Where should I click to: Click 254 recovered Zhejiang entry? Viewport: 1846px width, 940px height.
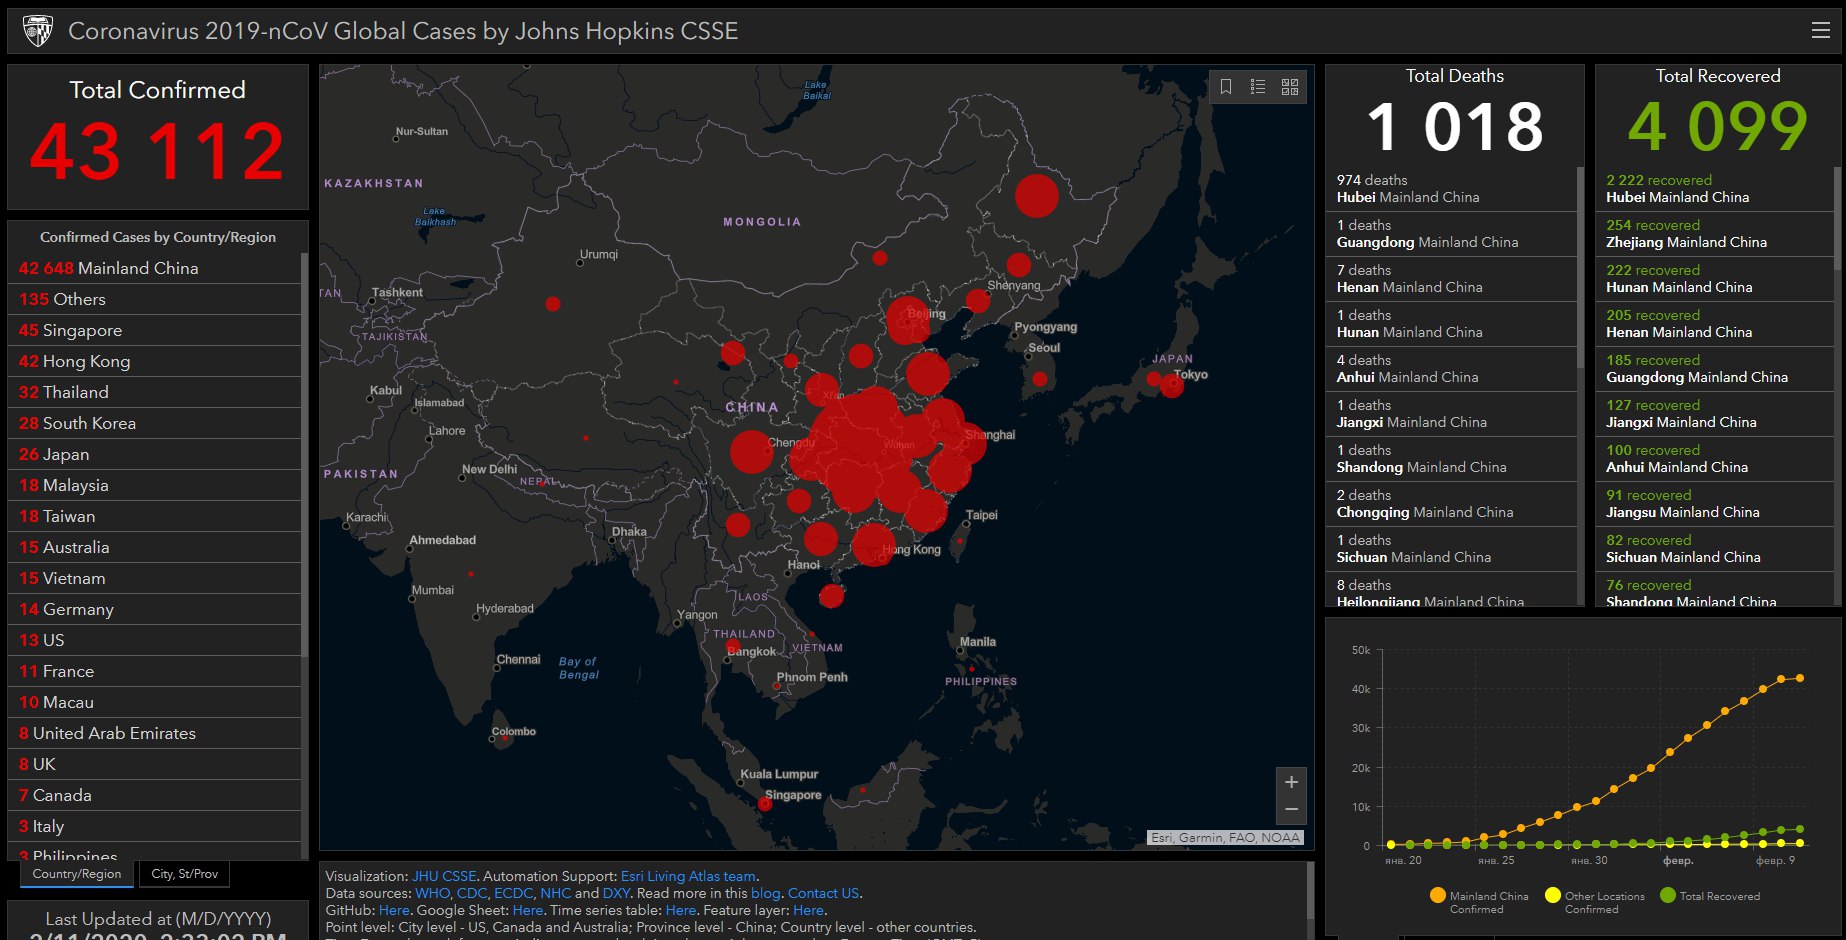click(x=1715, y=233)
